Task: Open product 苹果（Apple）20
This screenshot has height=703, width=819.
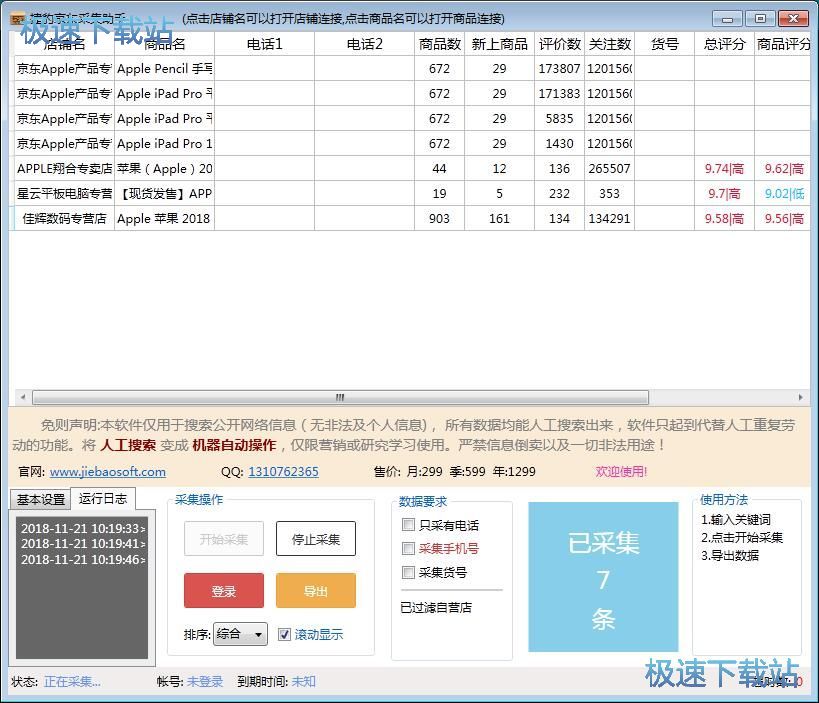Action: tap(165, 169)
